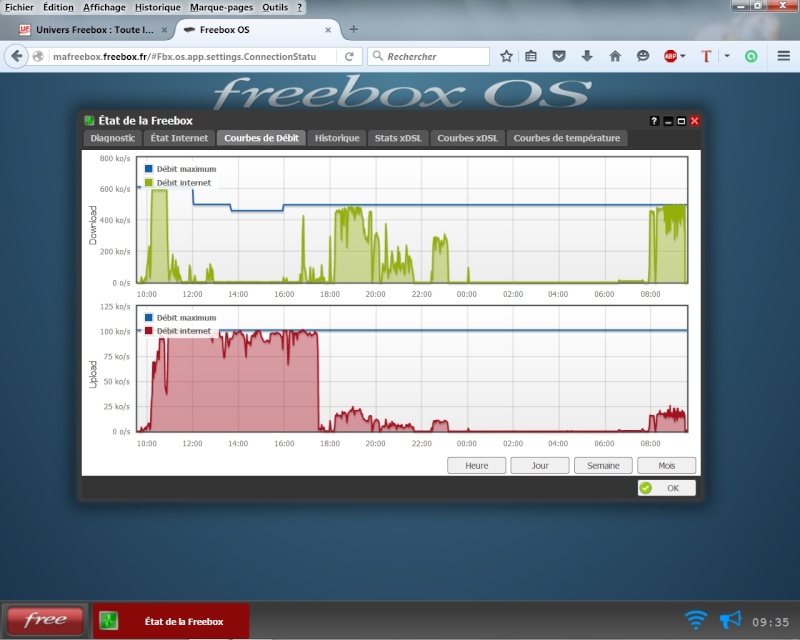Select the Courbes de Débit tab
Image resolution: width=800 pixels, height=640 pixels.
[x=261, y=138]
